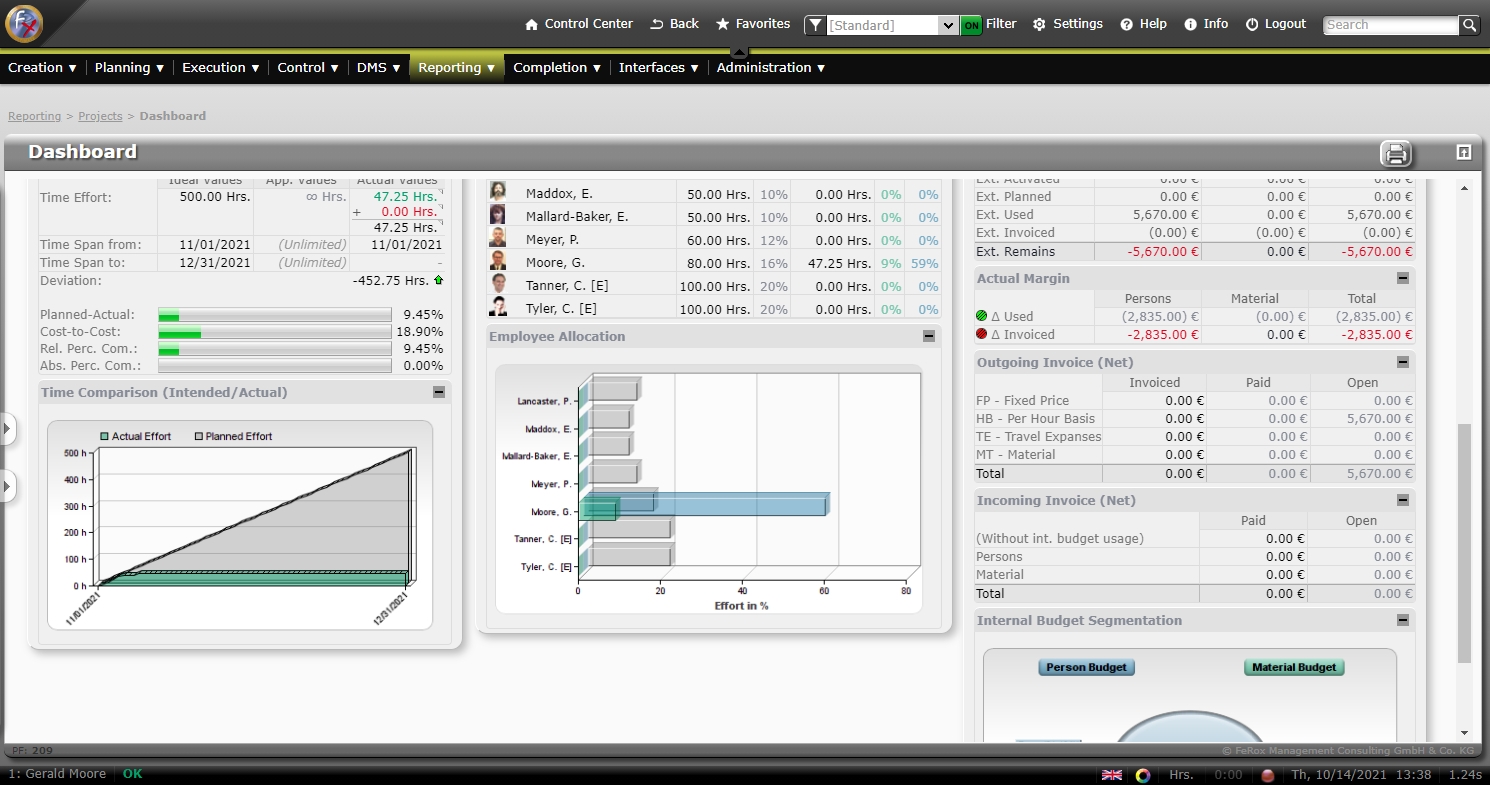The width and height of the screenshot is (1490, 785).
Task: Click the Actual Effort legend swatch
Action: click(104, 436)
